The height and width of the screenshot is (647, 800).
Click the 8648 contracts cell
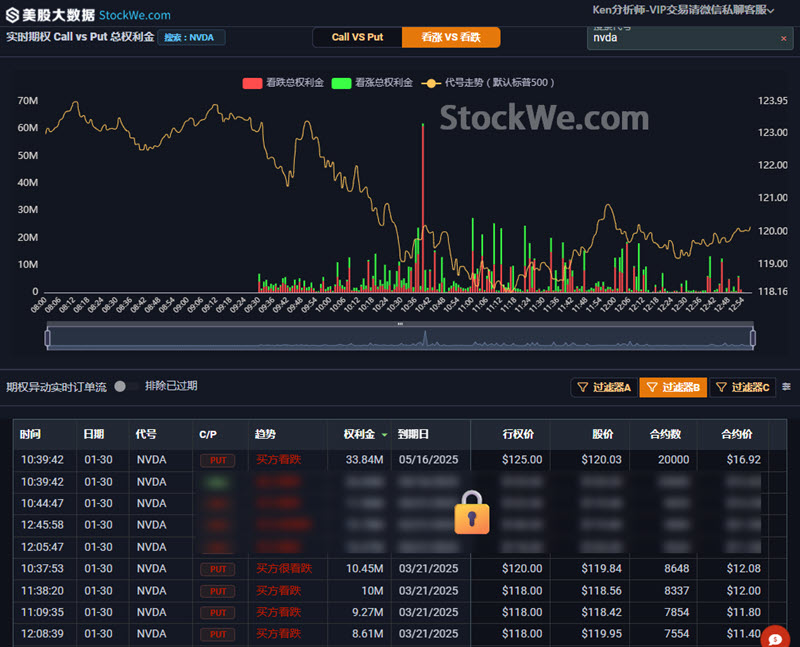click(677, 568)
